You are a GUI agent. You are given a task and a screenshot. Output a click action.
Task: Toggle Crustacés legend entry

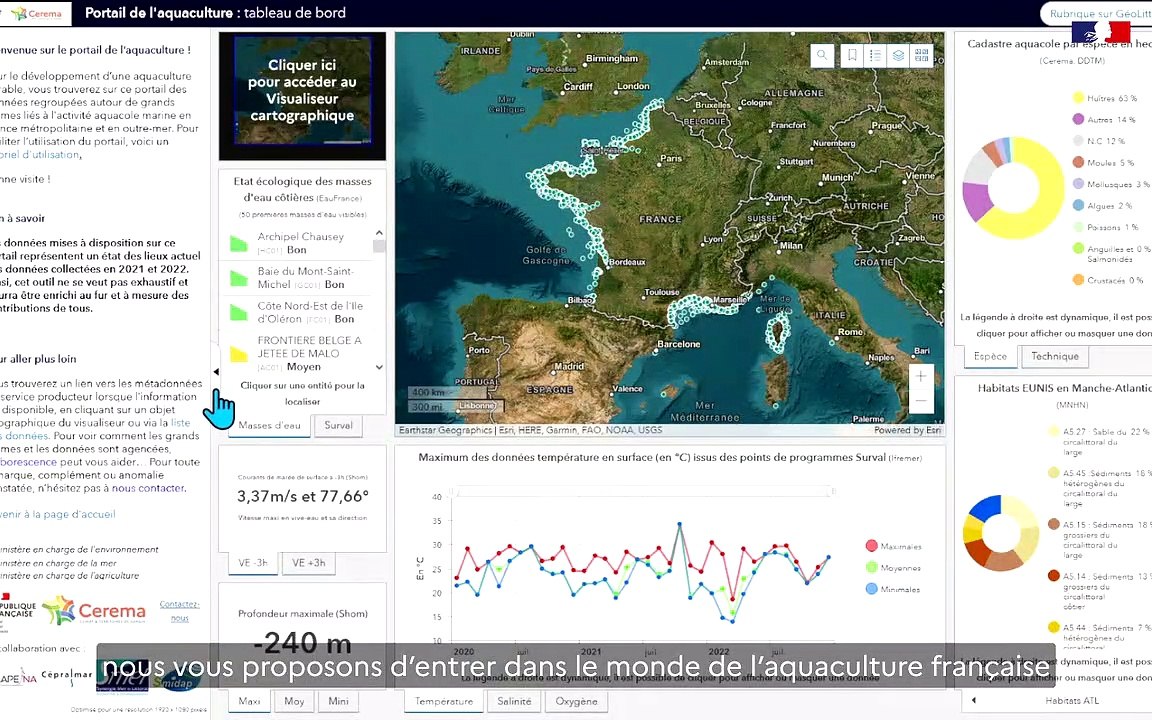(x=1108, y=280)
